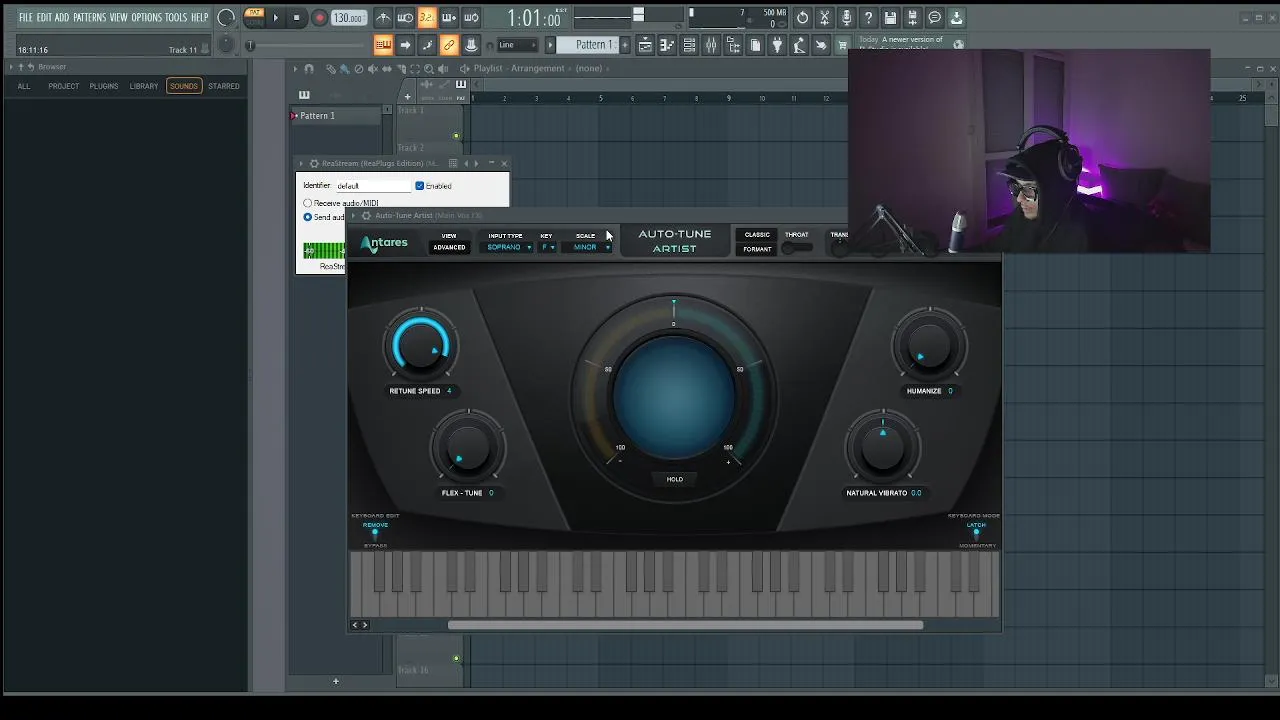This screenshot has height=720, width=1280.
Task: Open the chat bubble icon
Action: coord(934,18)
